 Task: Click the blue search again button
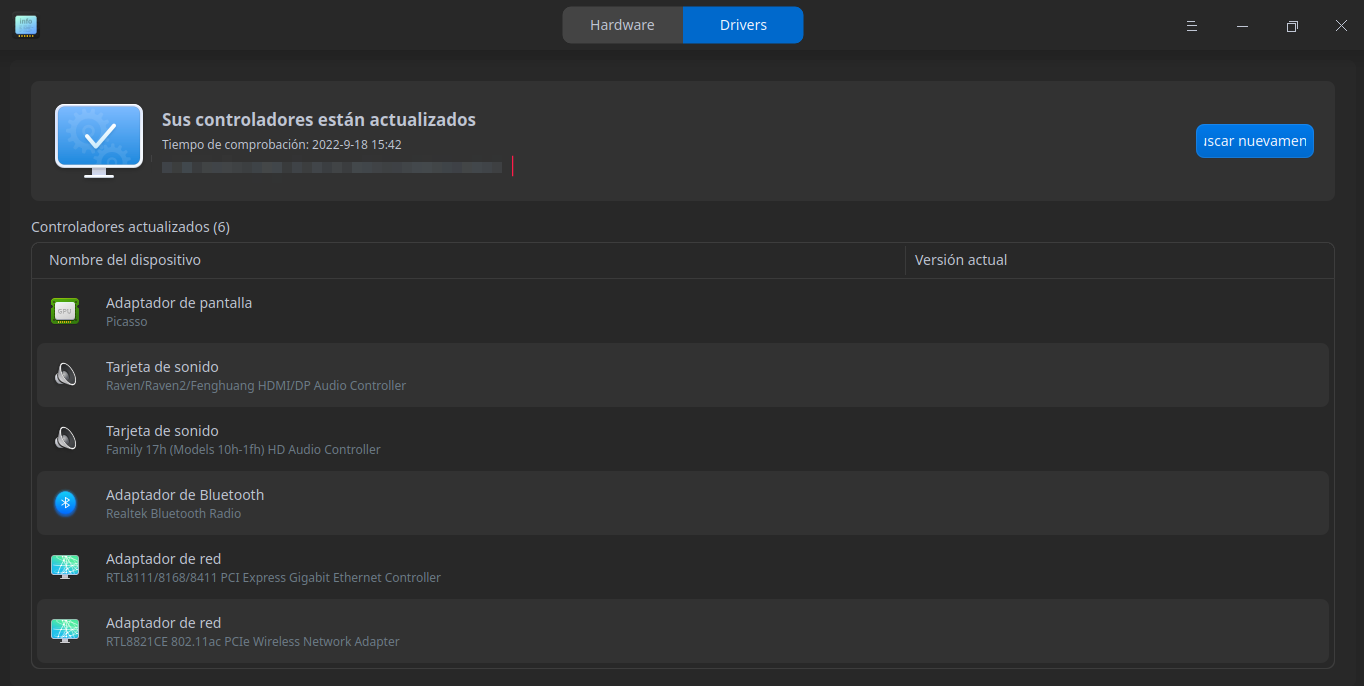[x=1255, y=141]
